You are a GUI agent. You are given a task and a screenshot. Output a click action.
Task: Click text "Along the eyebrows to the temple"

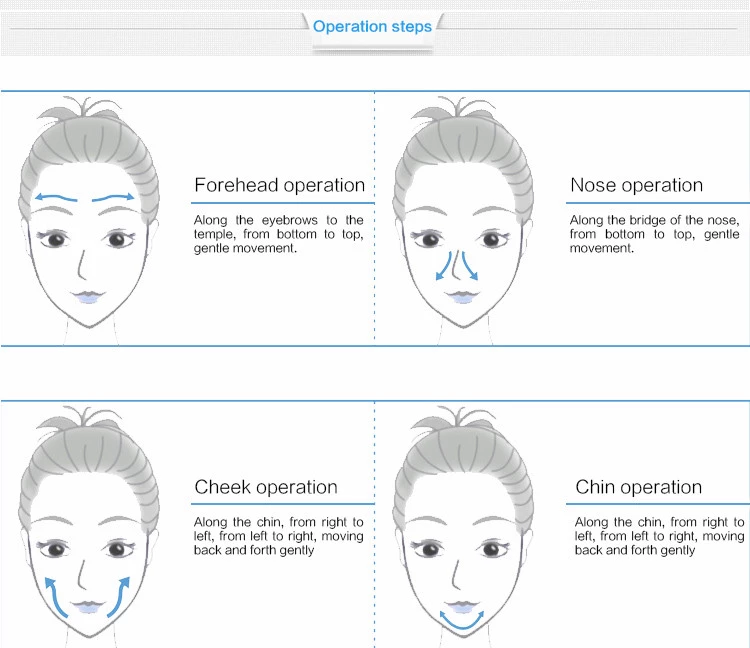click(x=279, y=227)
